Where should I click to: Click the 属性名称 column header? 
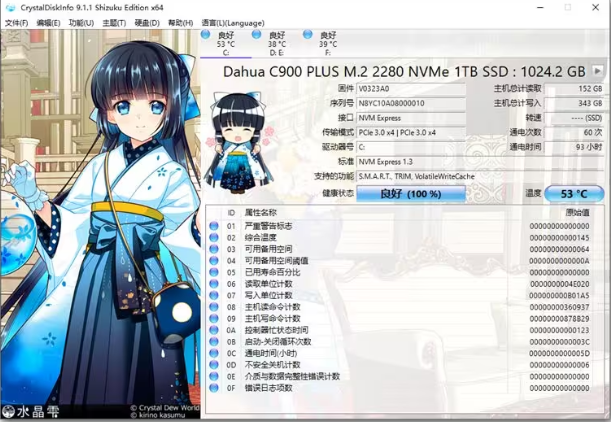(260, 213)
